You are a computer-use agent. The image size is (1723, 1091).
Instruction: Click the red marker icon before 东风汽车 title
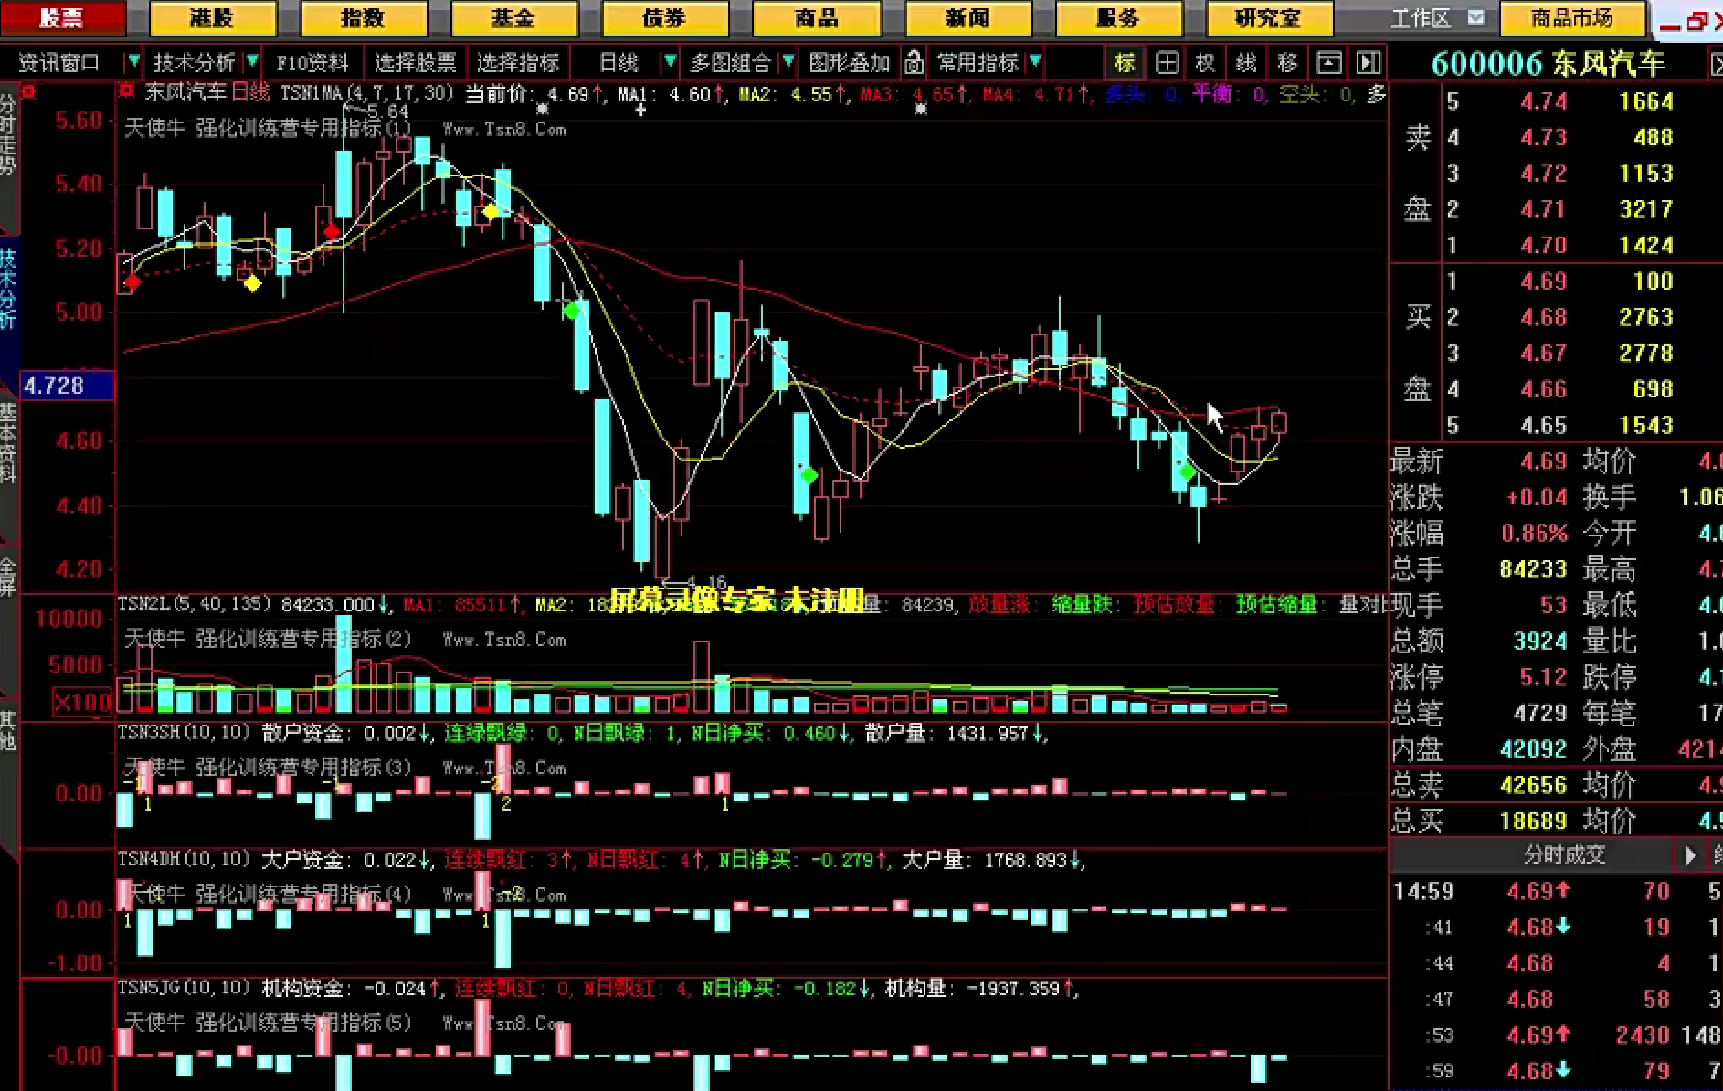coord(126,92)
